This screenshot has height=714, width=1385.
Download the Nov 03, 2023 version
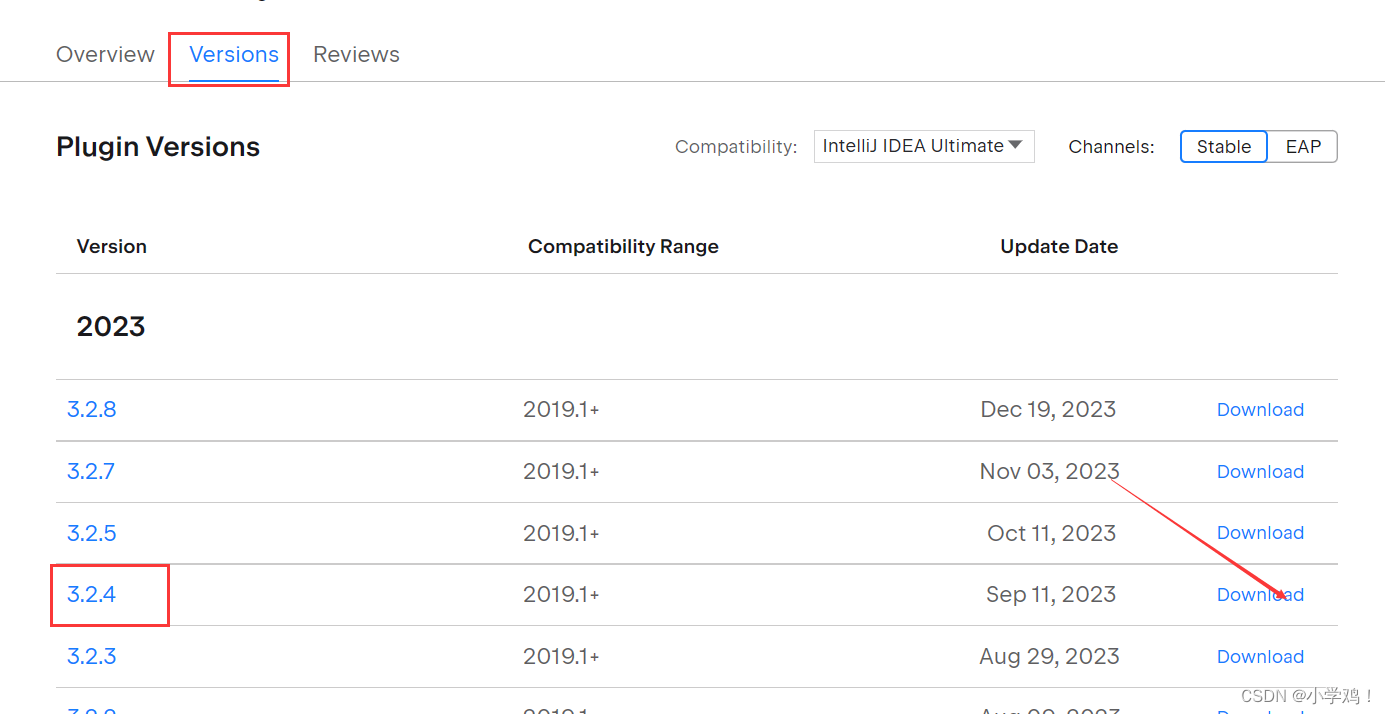click(x=1260, y=471)
